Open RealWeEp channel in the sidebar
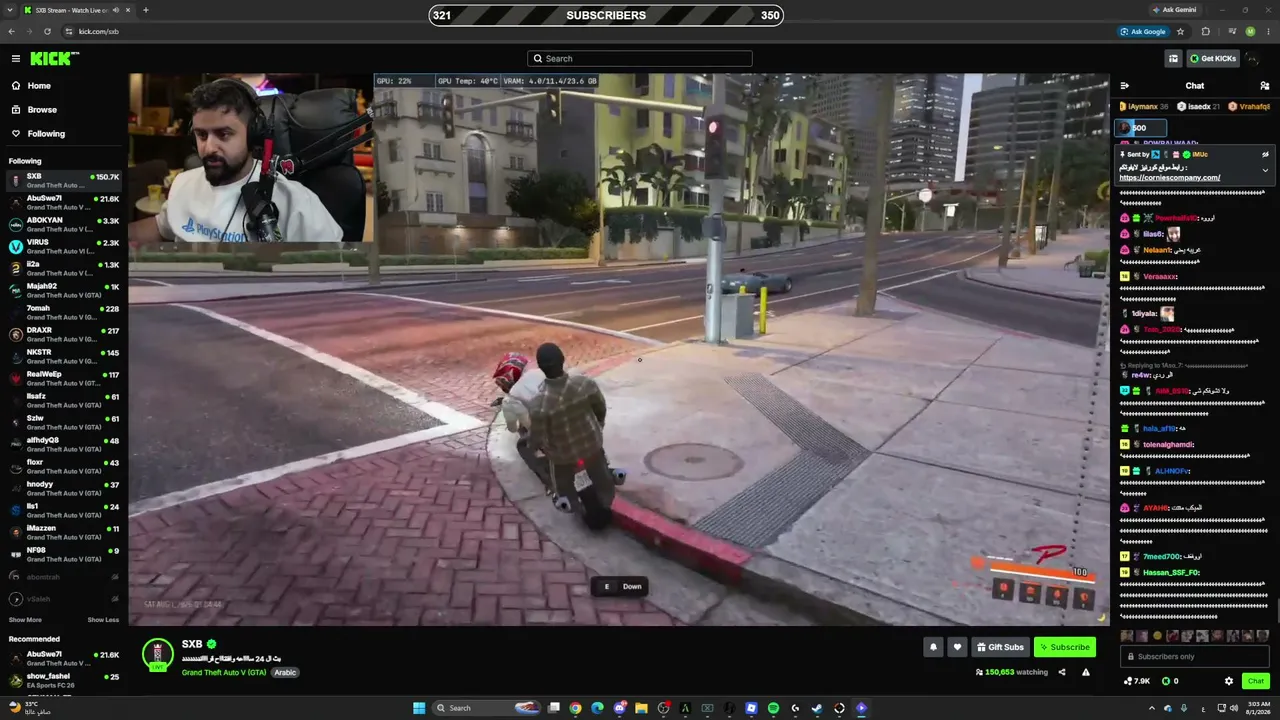 point(64,379)
